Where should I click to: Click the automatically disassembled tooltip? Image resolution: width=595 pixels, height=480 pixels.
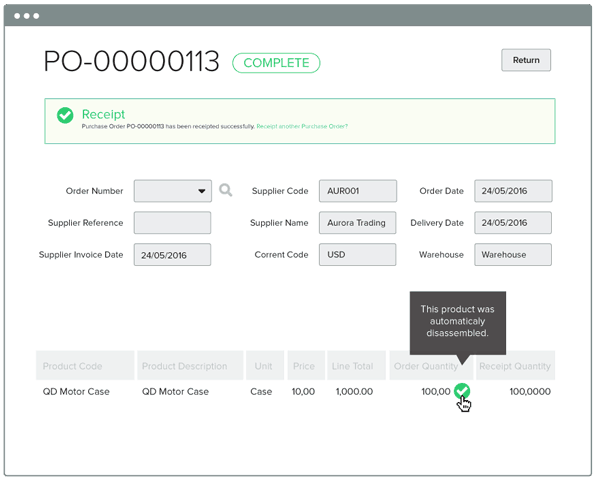tap(458, 321)
